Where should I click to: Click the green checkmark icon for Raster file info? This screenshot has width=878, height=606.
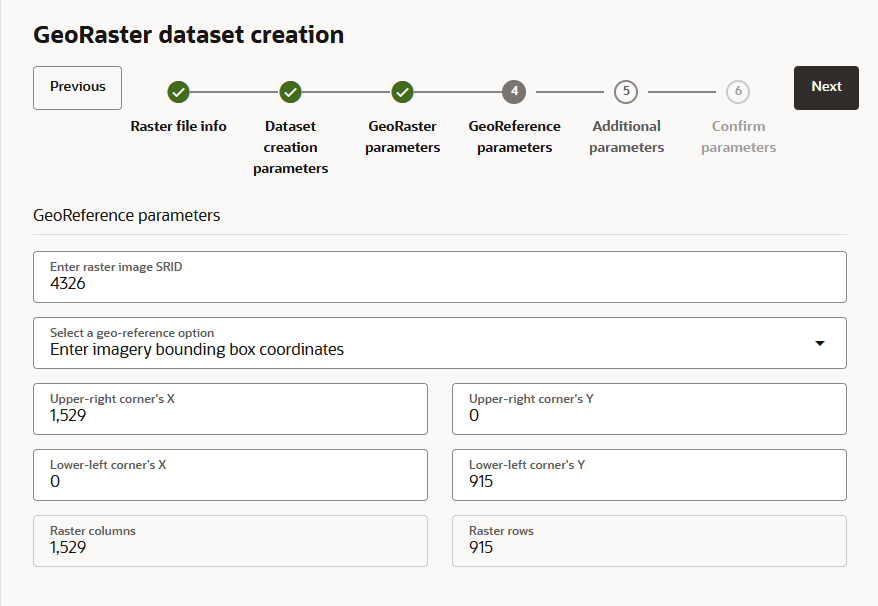[x=178, y=91]
